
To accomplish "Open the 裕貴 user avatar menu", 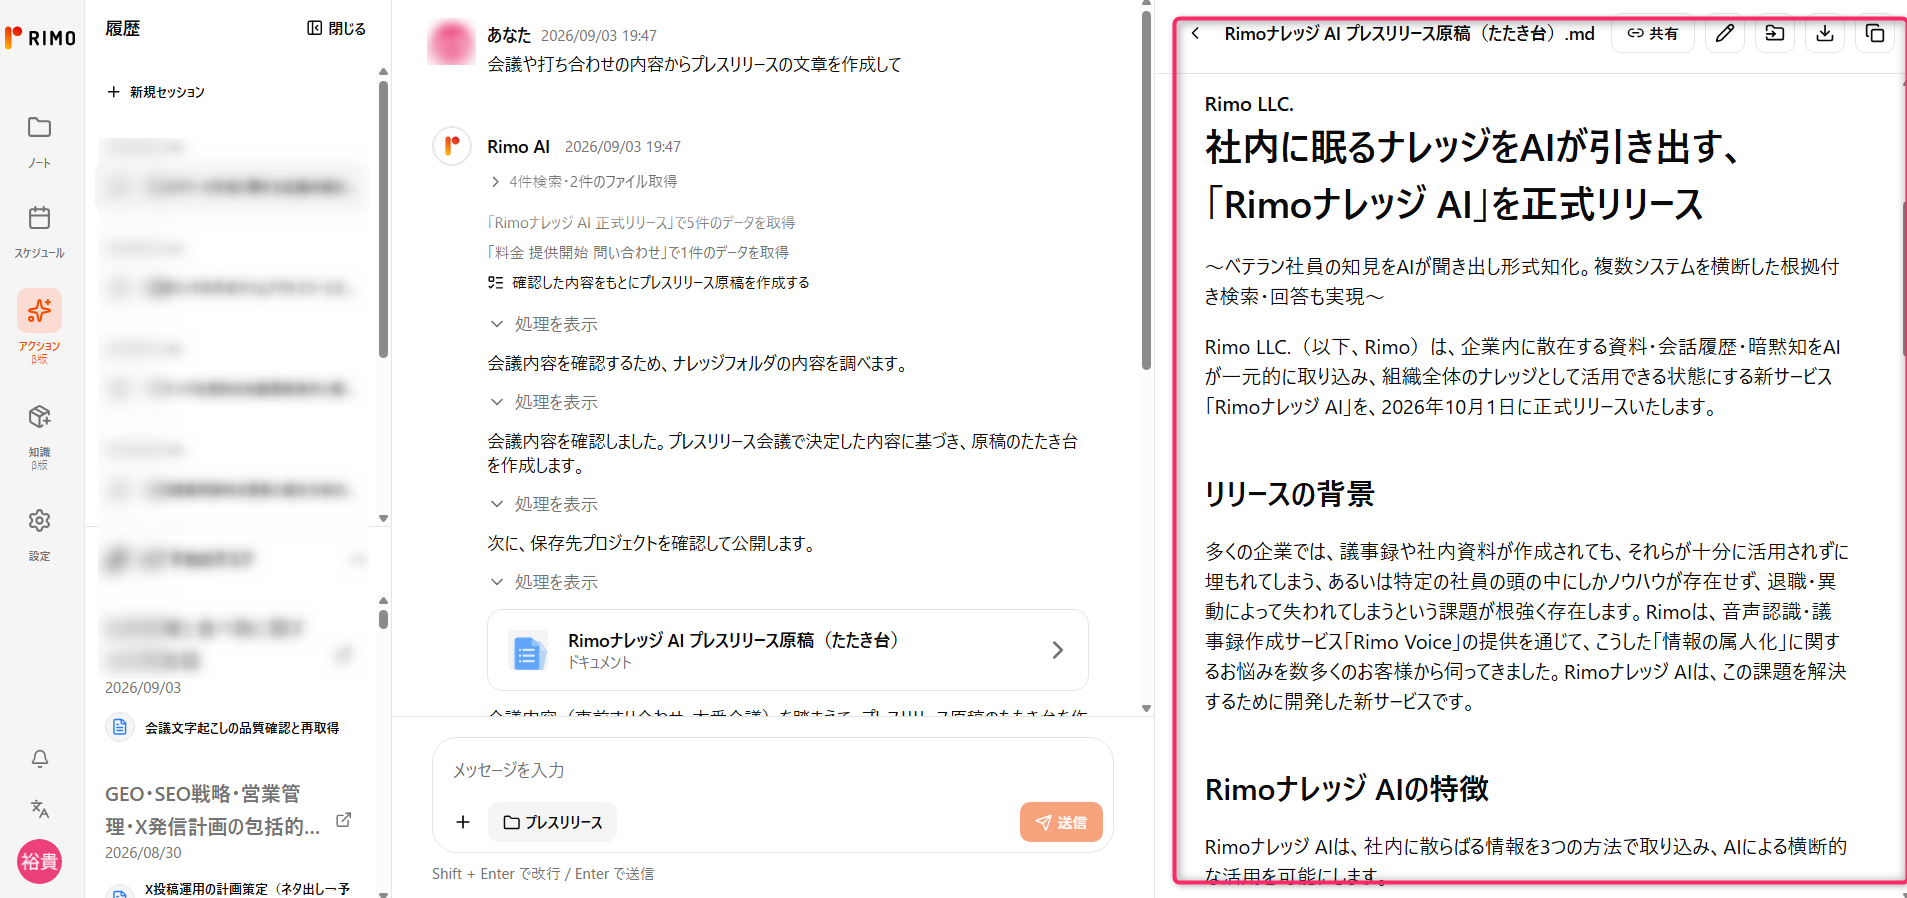I will 39,861.
